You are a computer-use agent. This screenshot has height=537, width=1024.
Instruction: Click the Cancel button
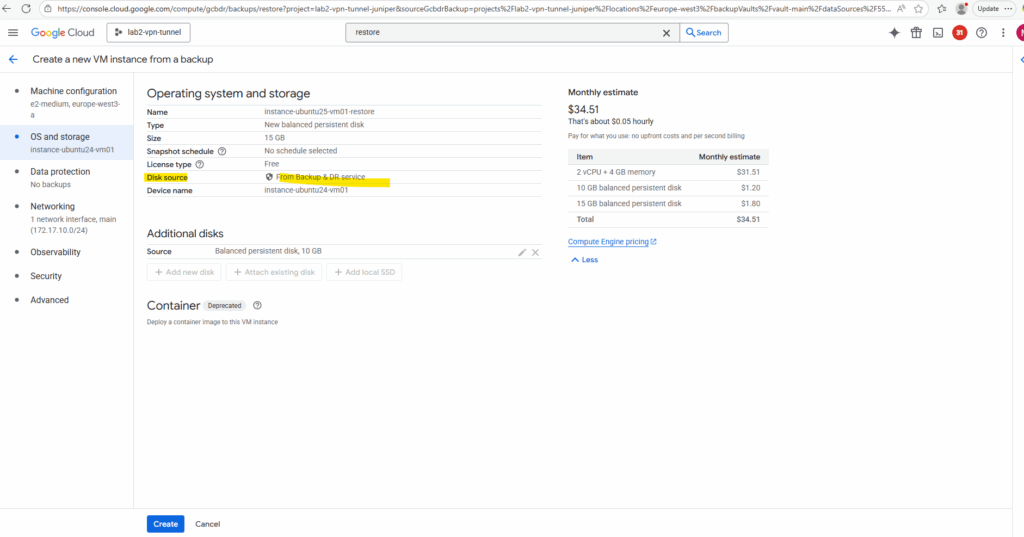[x=208, y=524]
